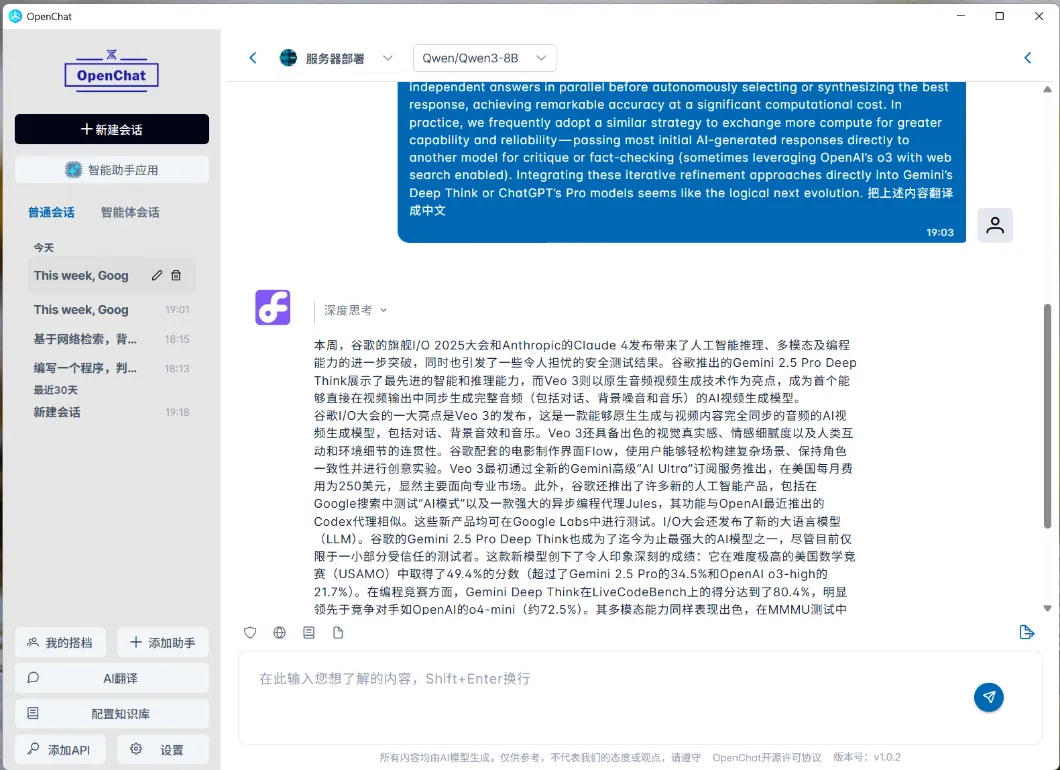Image resolution: width=1060 pixels, height=770 pixels.
Task: Send the message with the paper plane button
Action: [989, 697]
